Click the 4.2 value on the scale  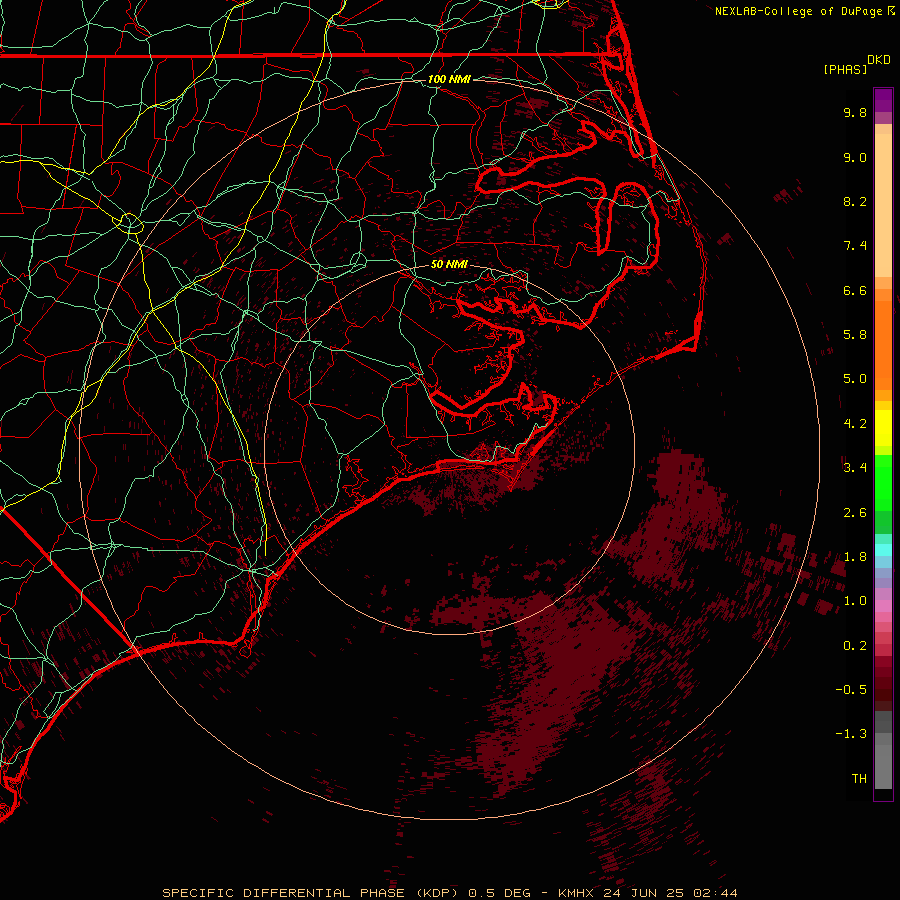click(855, 424)
